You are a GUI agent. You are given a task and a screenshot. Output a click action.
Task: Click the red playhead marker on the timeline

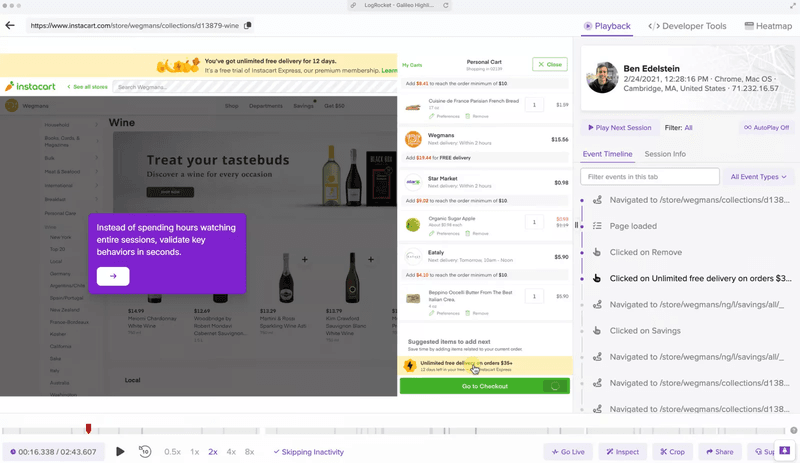tap(88, 429)
